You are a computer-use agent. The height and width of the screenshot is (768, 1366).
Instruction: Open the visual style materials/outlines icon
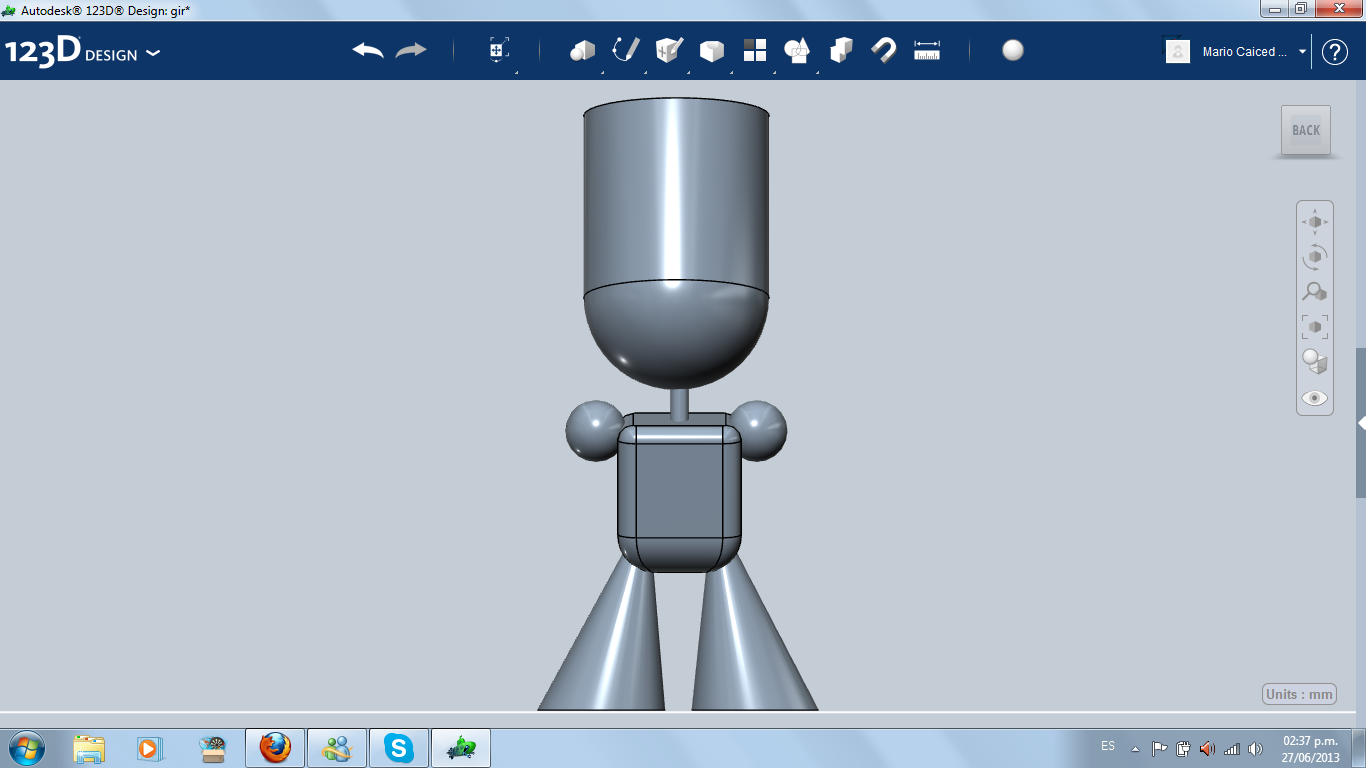(x=1315, y=362)
